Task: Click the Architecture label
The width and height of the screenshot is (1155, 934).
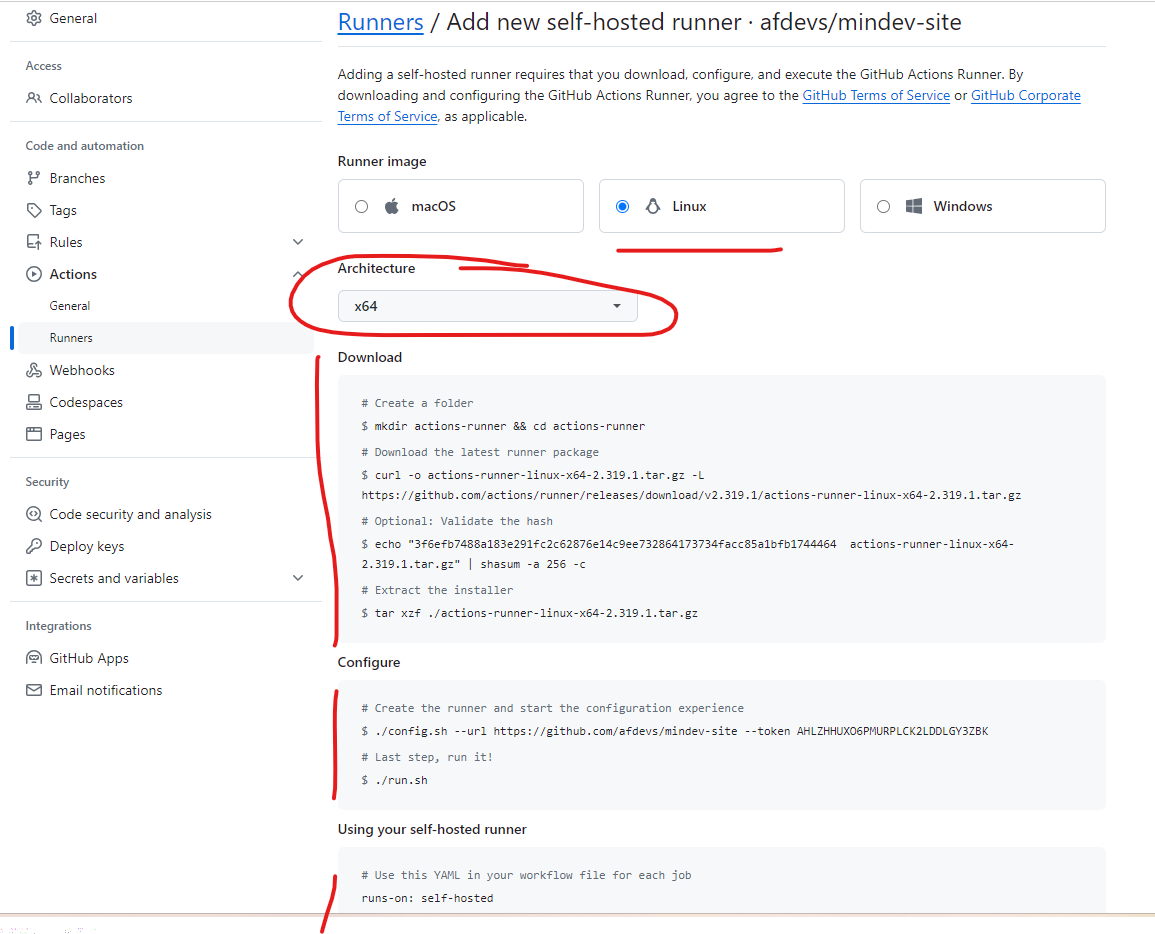Action: point(376,268)
